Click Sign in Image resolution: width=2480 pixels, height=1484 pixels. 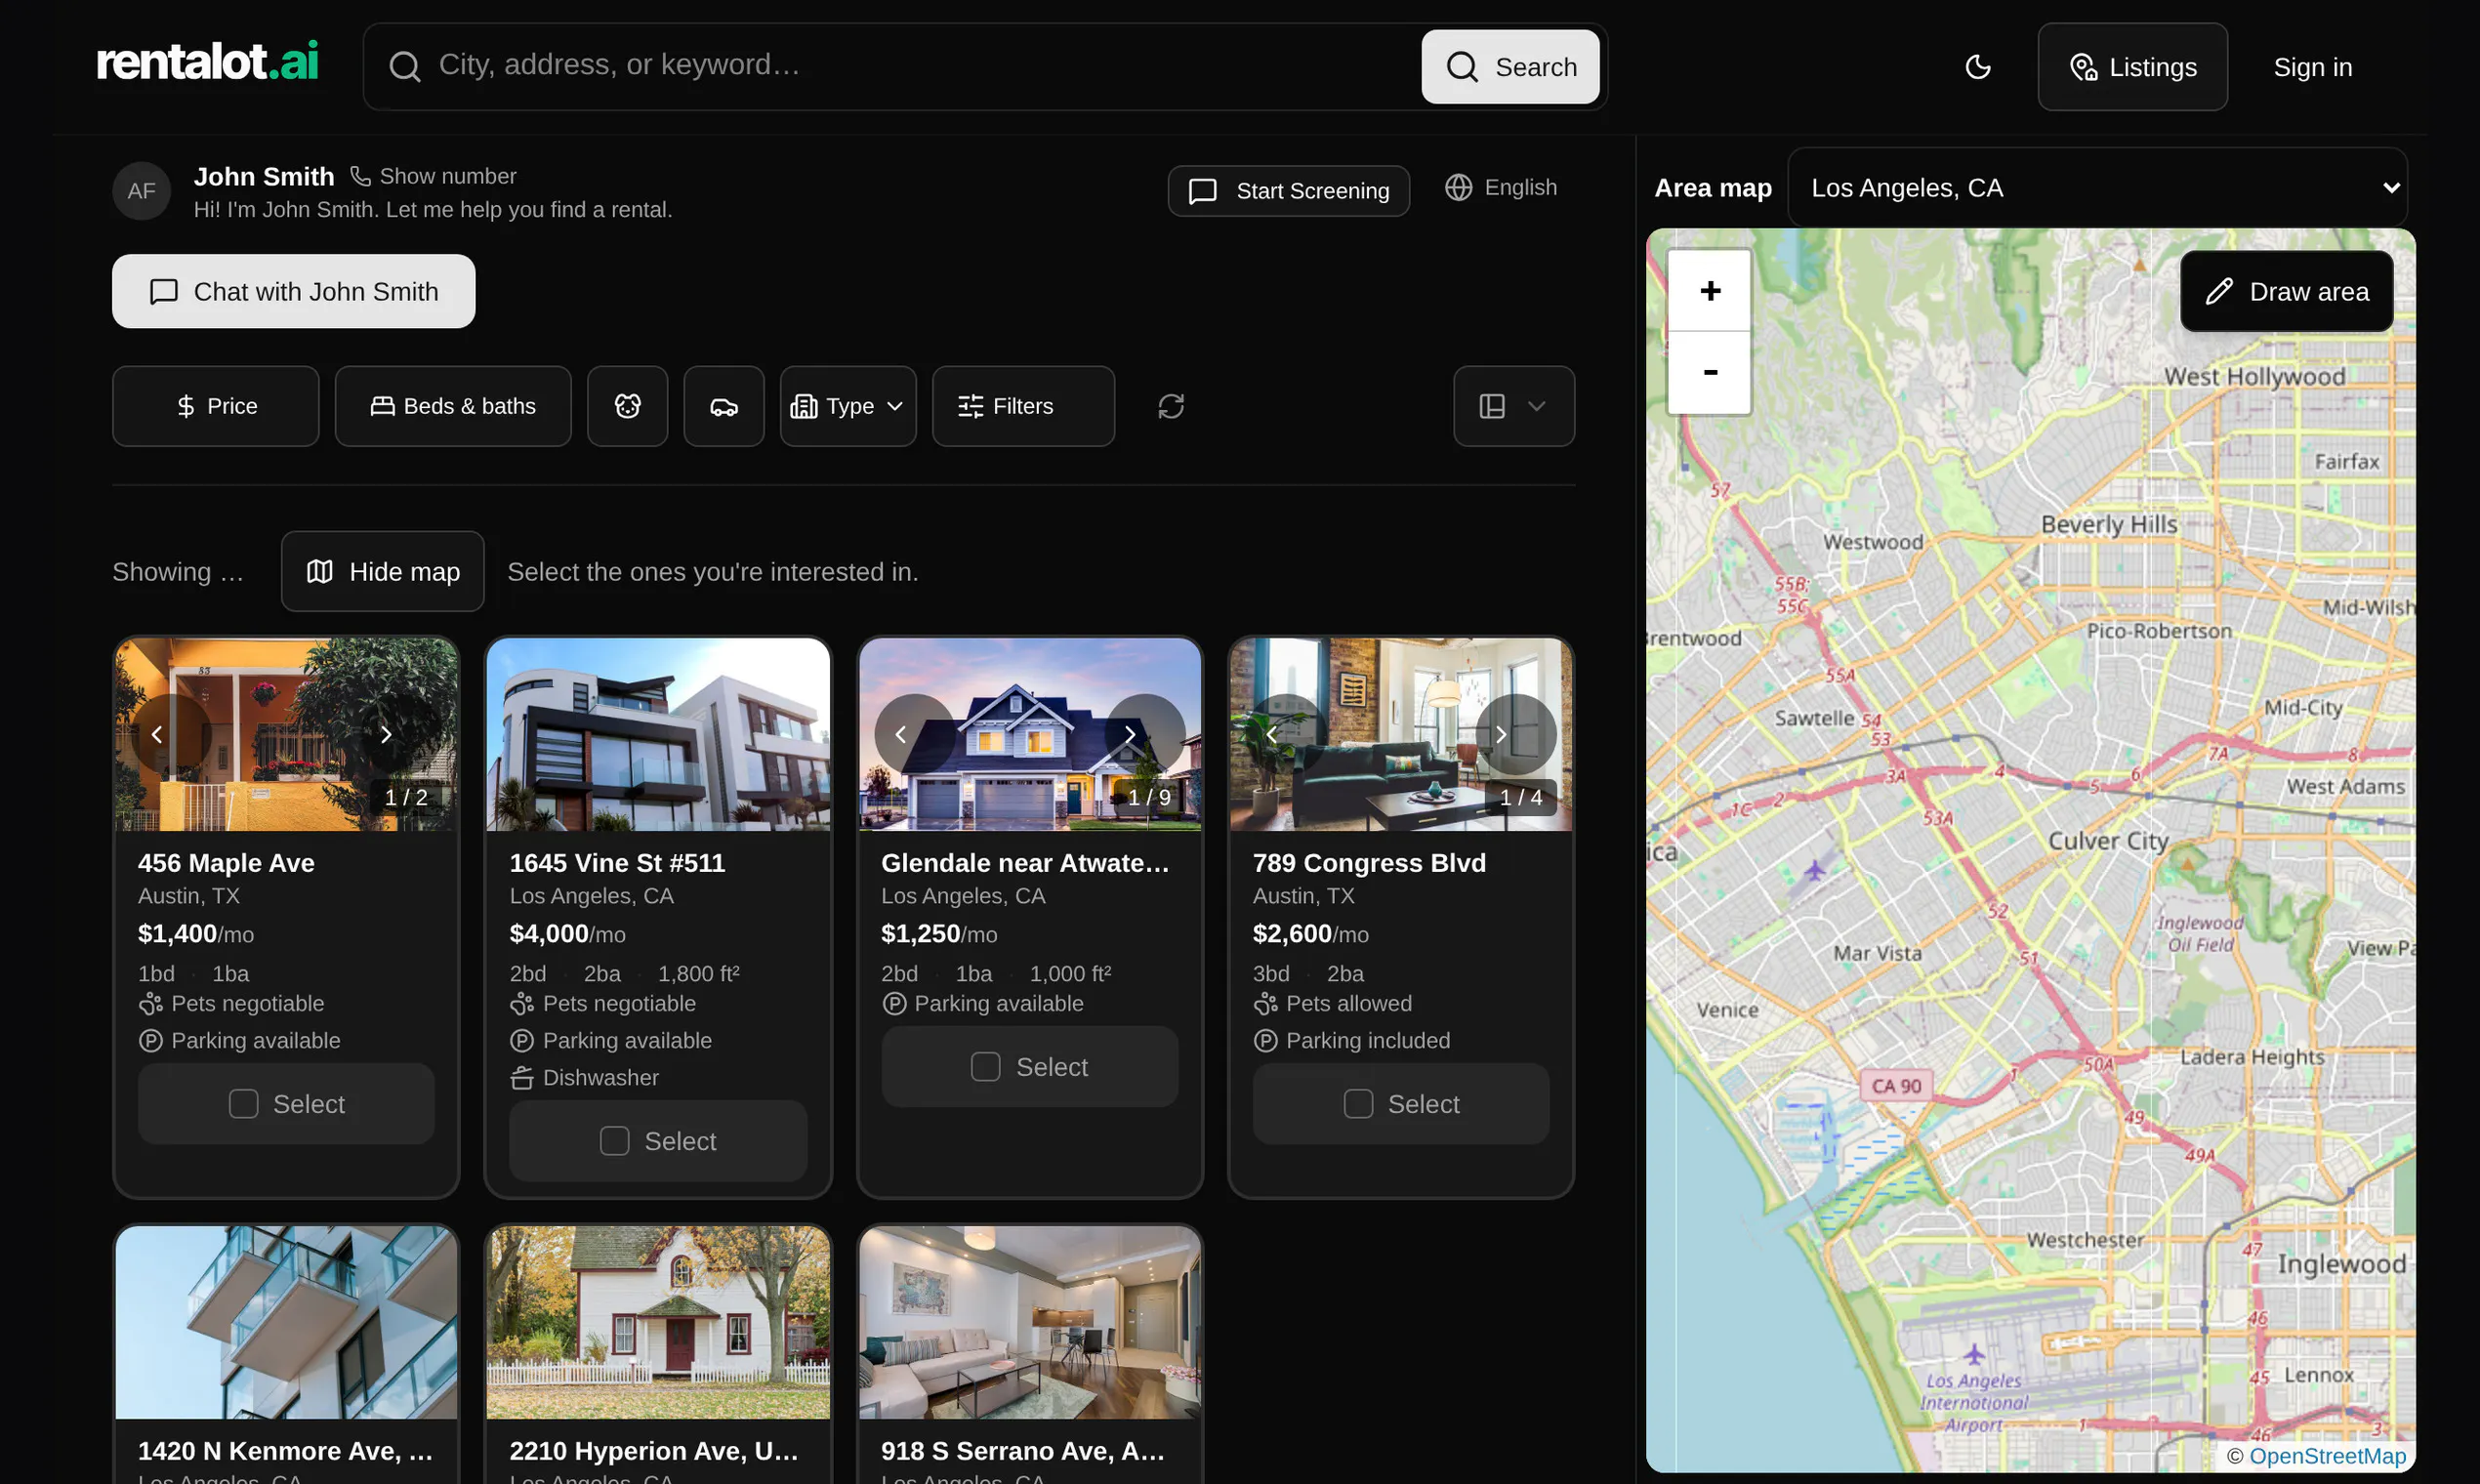tap(2313, 67)
